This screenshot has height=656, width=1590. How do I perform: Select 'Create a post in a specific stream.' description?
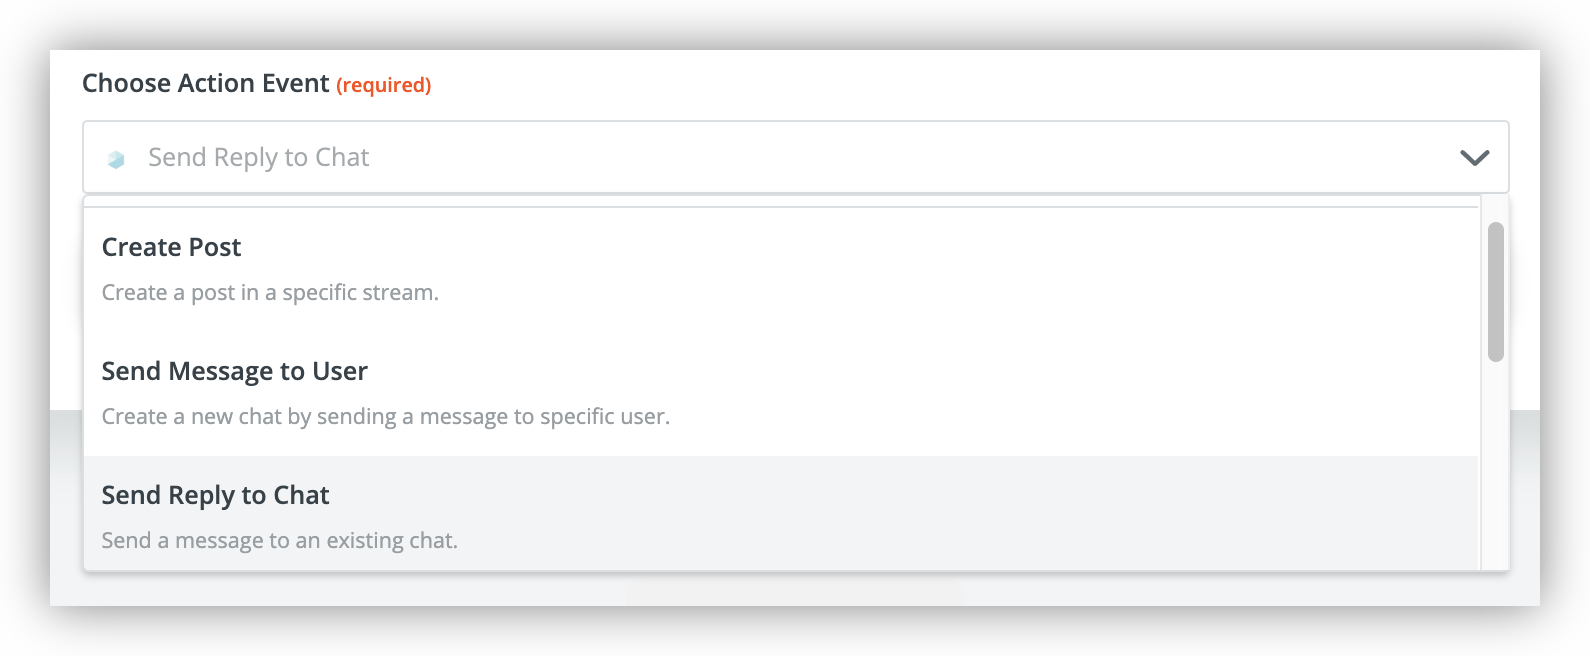point(270,293)
